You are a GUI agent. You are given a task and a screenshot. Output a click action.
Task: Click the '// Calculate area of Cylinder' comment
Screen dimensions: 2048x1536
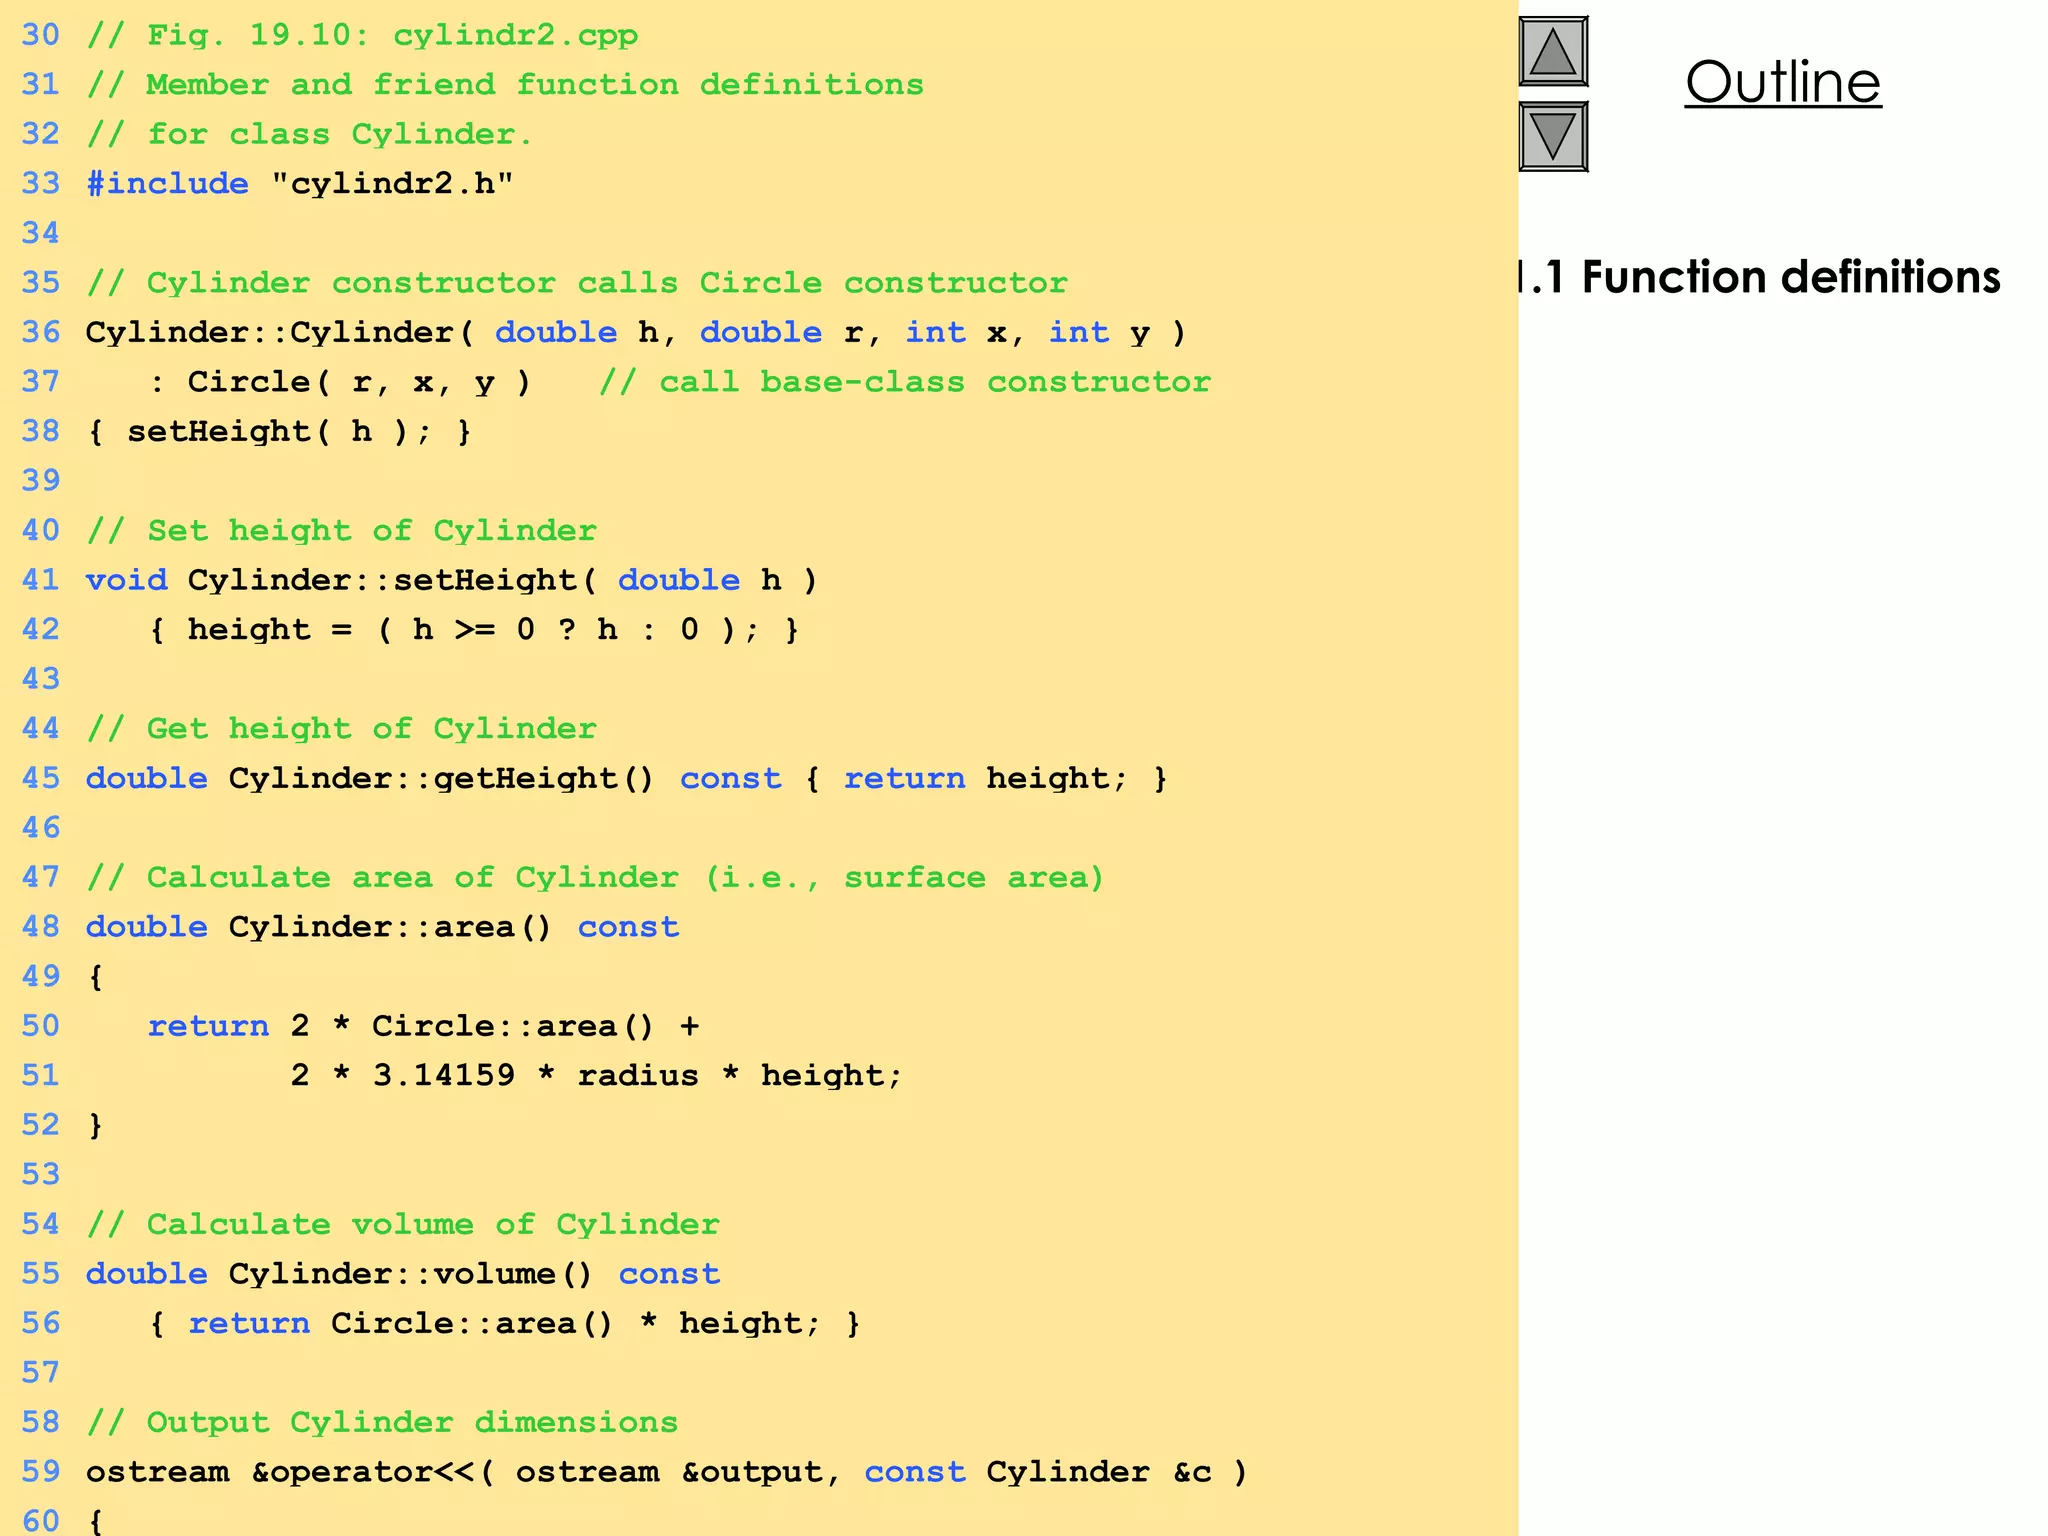tap(595, 878)
